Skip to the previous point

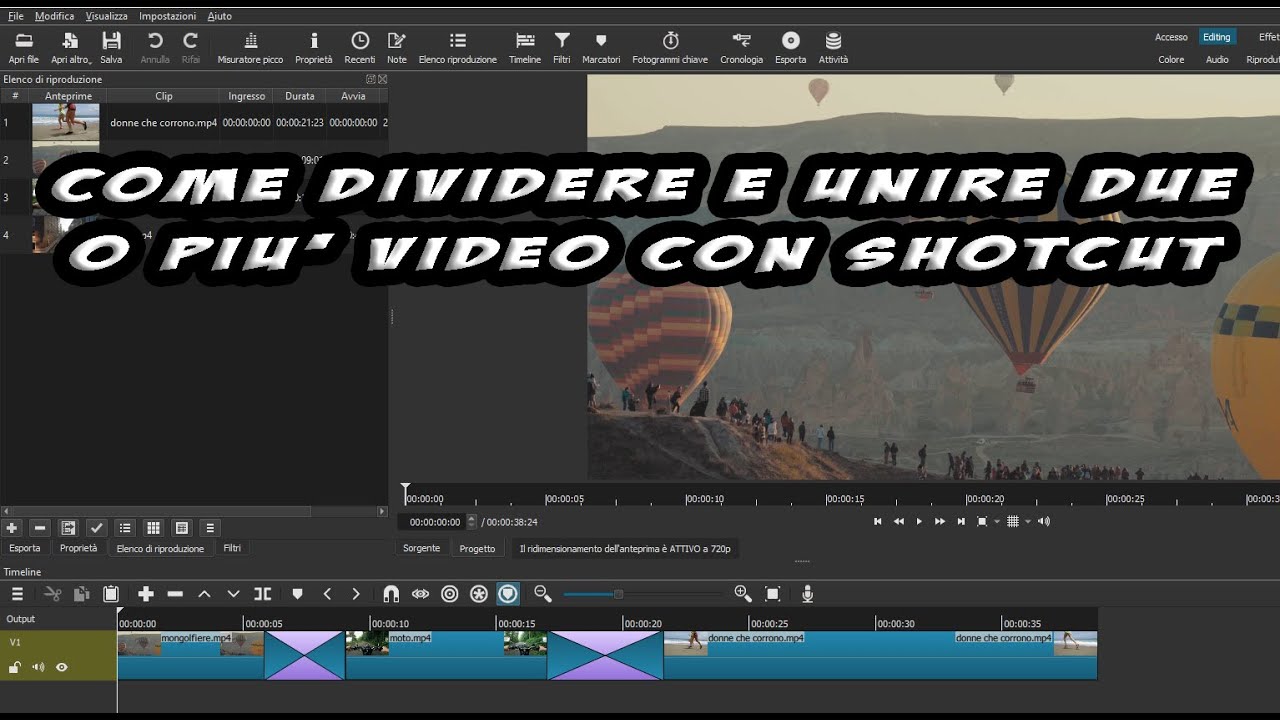(877, 521)
